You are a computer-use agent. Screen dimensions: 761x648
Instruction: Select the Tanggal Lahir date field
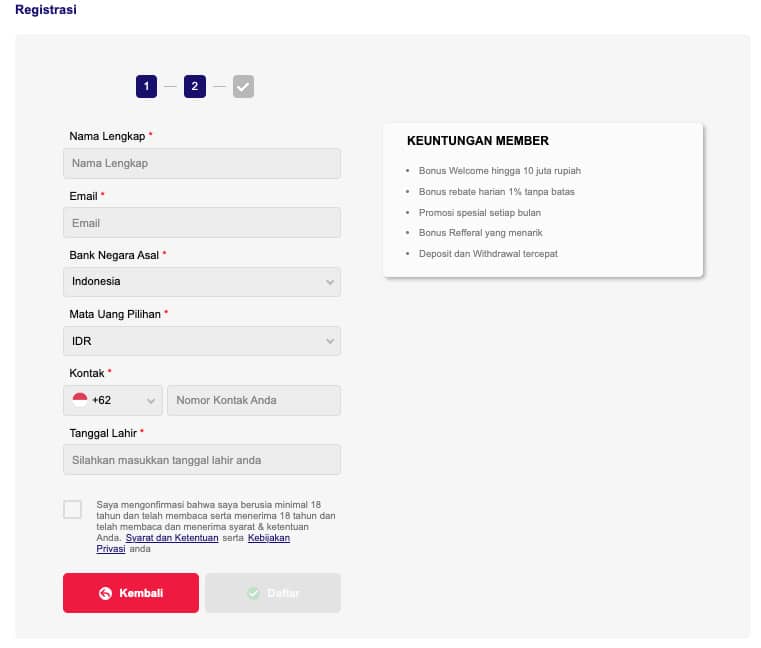pyautogui.click(x=201, y=460)
